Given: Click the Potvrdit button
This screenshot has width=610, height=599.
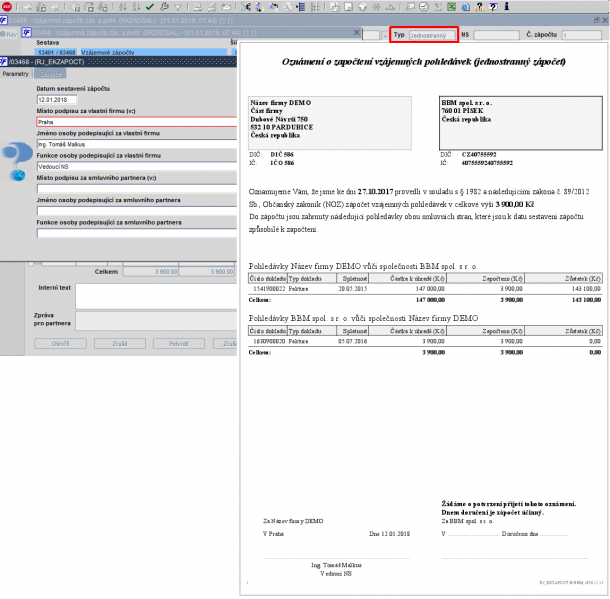Looking at the screenshot, I should [179, 344].
